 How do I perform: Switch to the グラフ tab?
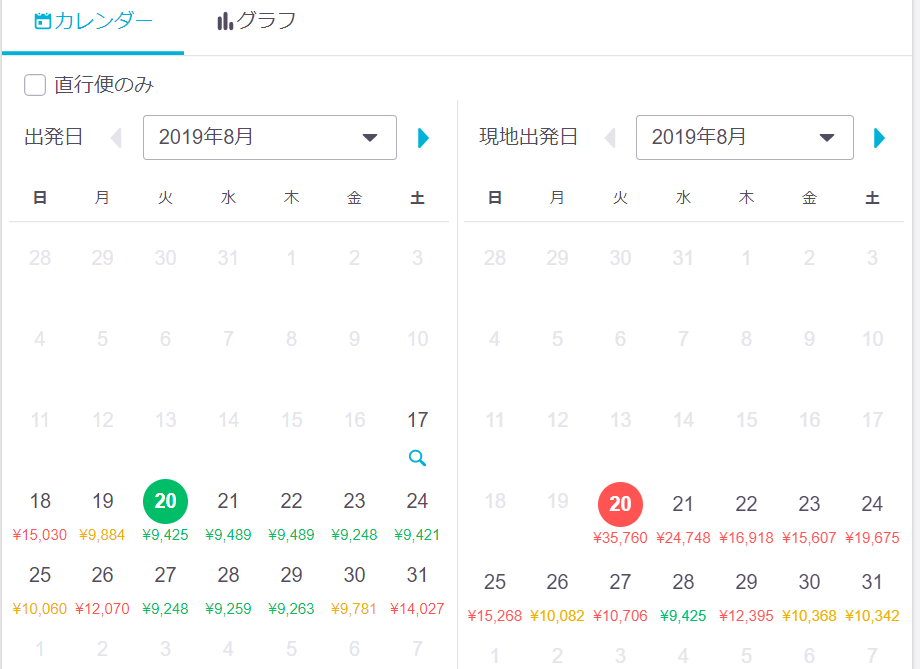256,21
